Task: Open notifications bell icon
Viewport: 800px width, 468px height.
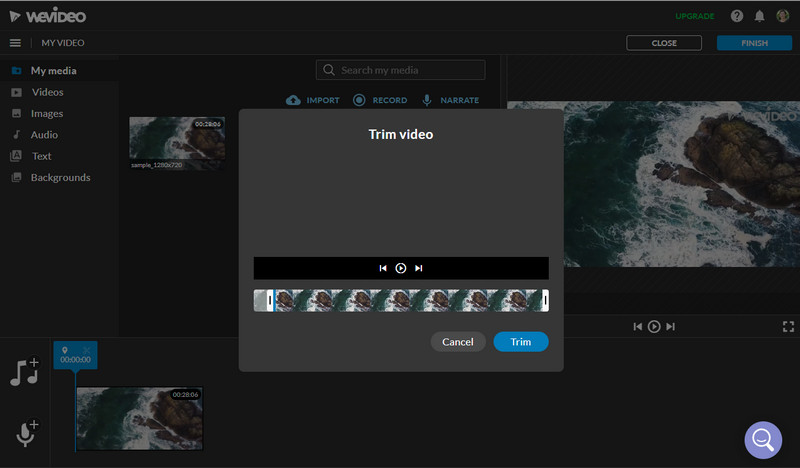Action: coord(760,16)
